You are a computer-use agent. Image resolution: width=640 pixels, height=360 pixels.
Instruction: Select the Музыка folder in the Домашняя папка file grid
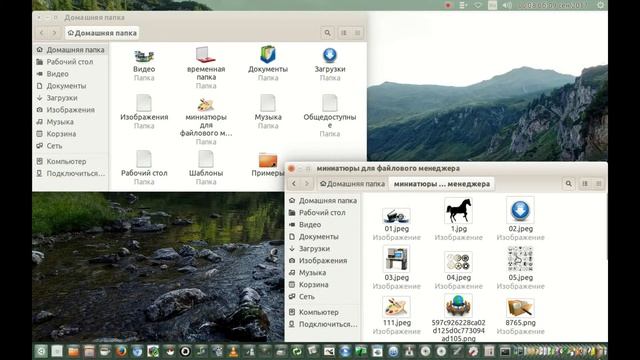pyautogui.click(x=268, y=103)
